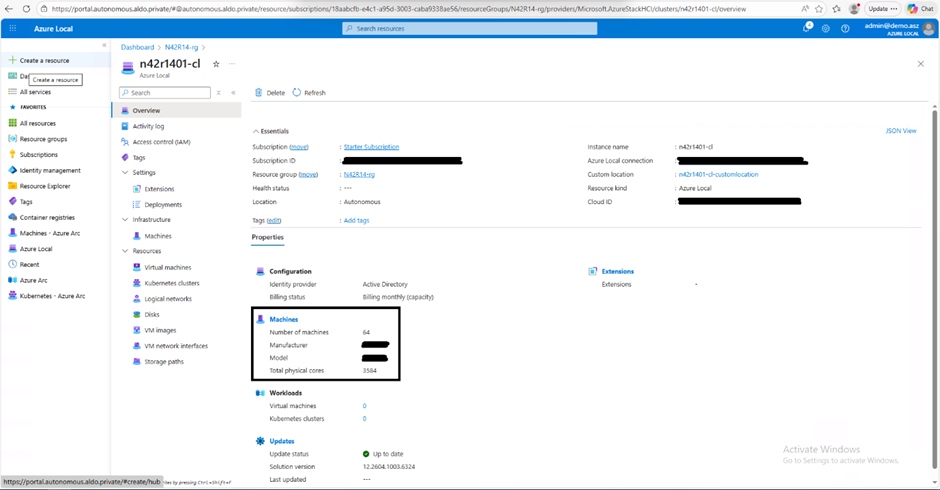The image size is (940, 490).
Task: Click Add tags link
Action: pyautogui.click(x=356, y=221)
